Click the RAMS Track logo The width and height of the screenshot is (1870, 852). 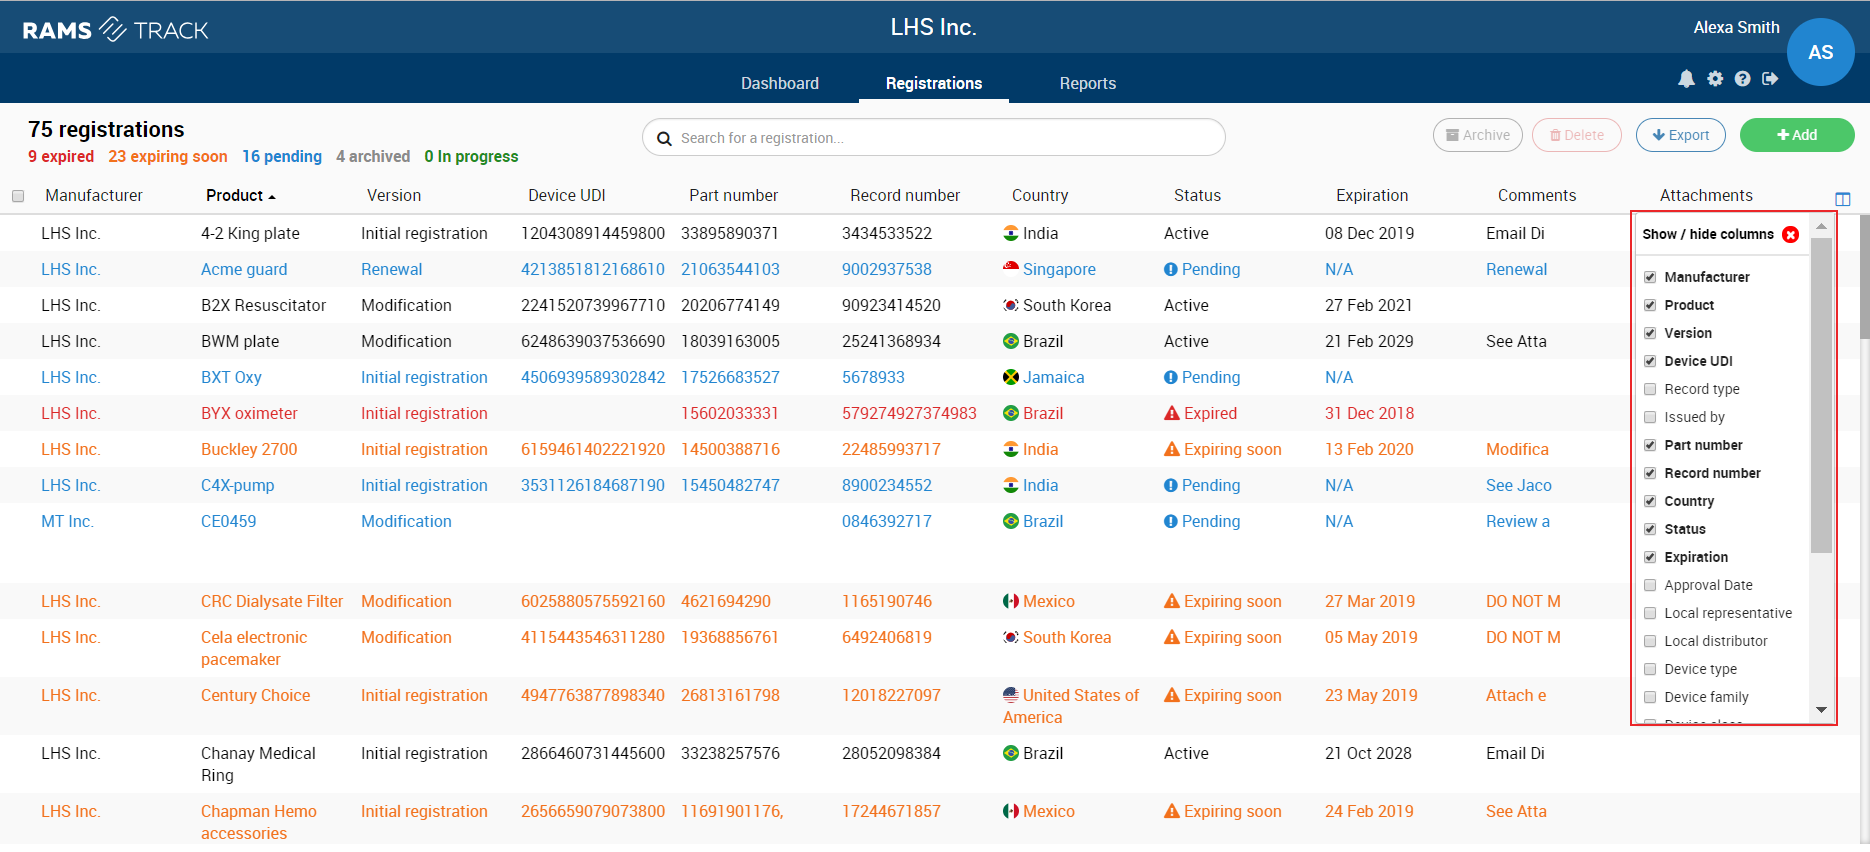pyautogui.click(x=115, y=30)
